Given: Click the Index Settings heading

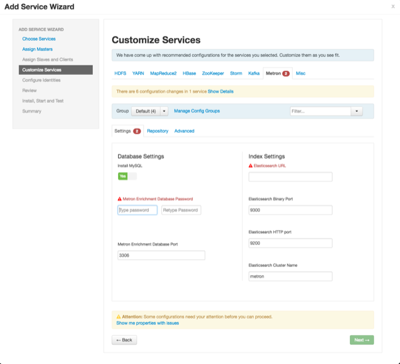Looking at the screenshot, I should click(x=267, y=156).
